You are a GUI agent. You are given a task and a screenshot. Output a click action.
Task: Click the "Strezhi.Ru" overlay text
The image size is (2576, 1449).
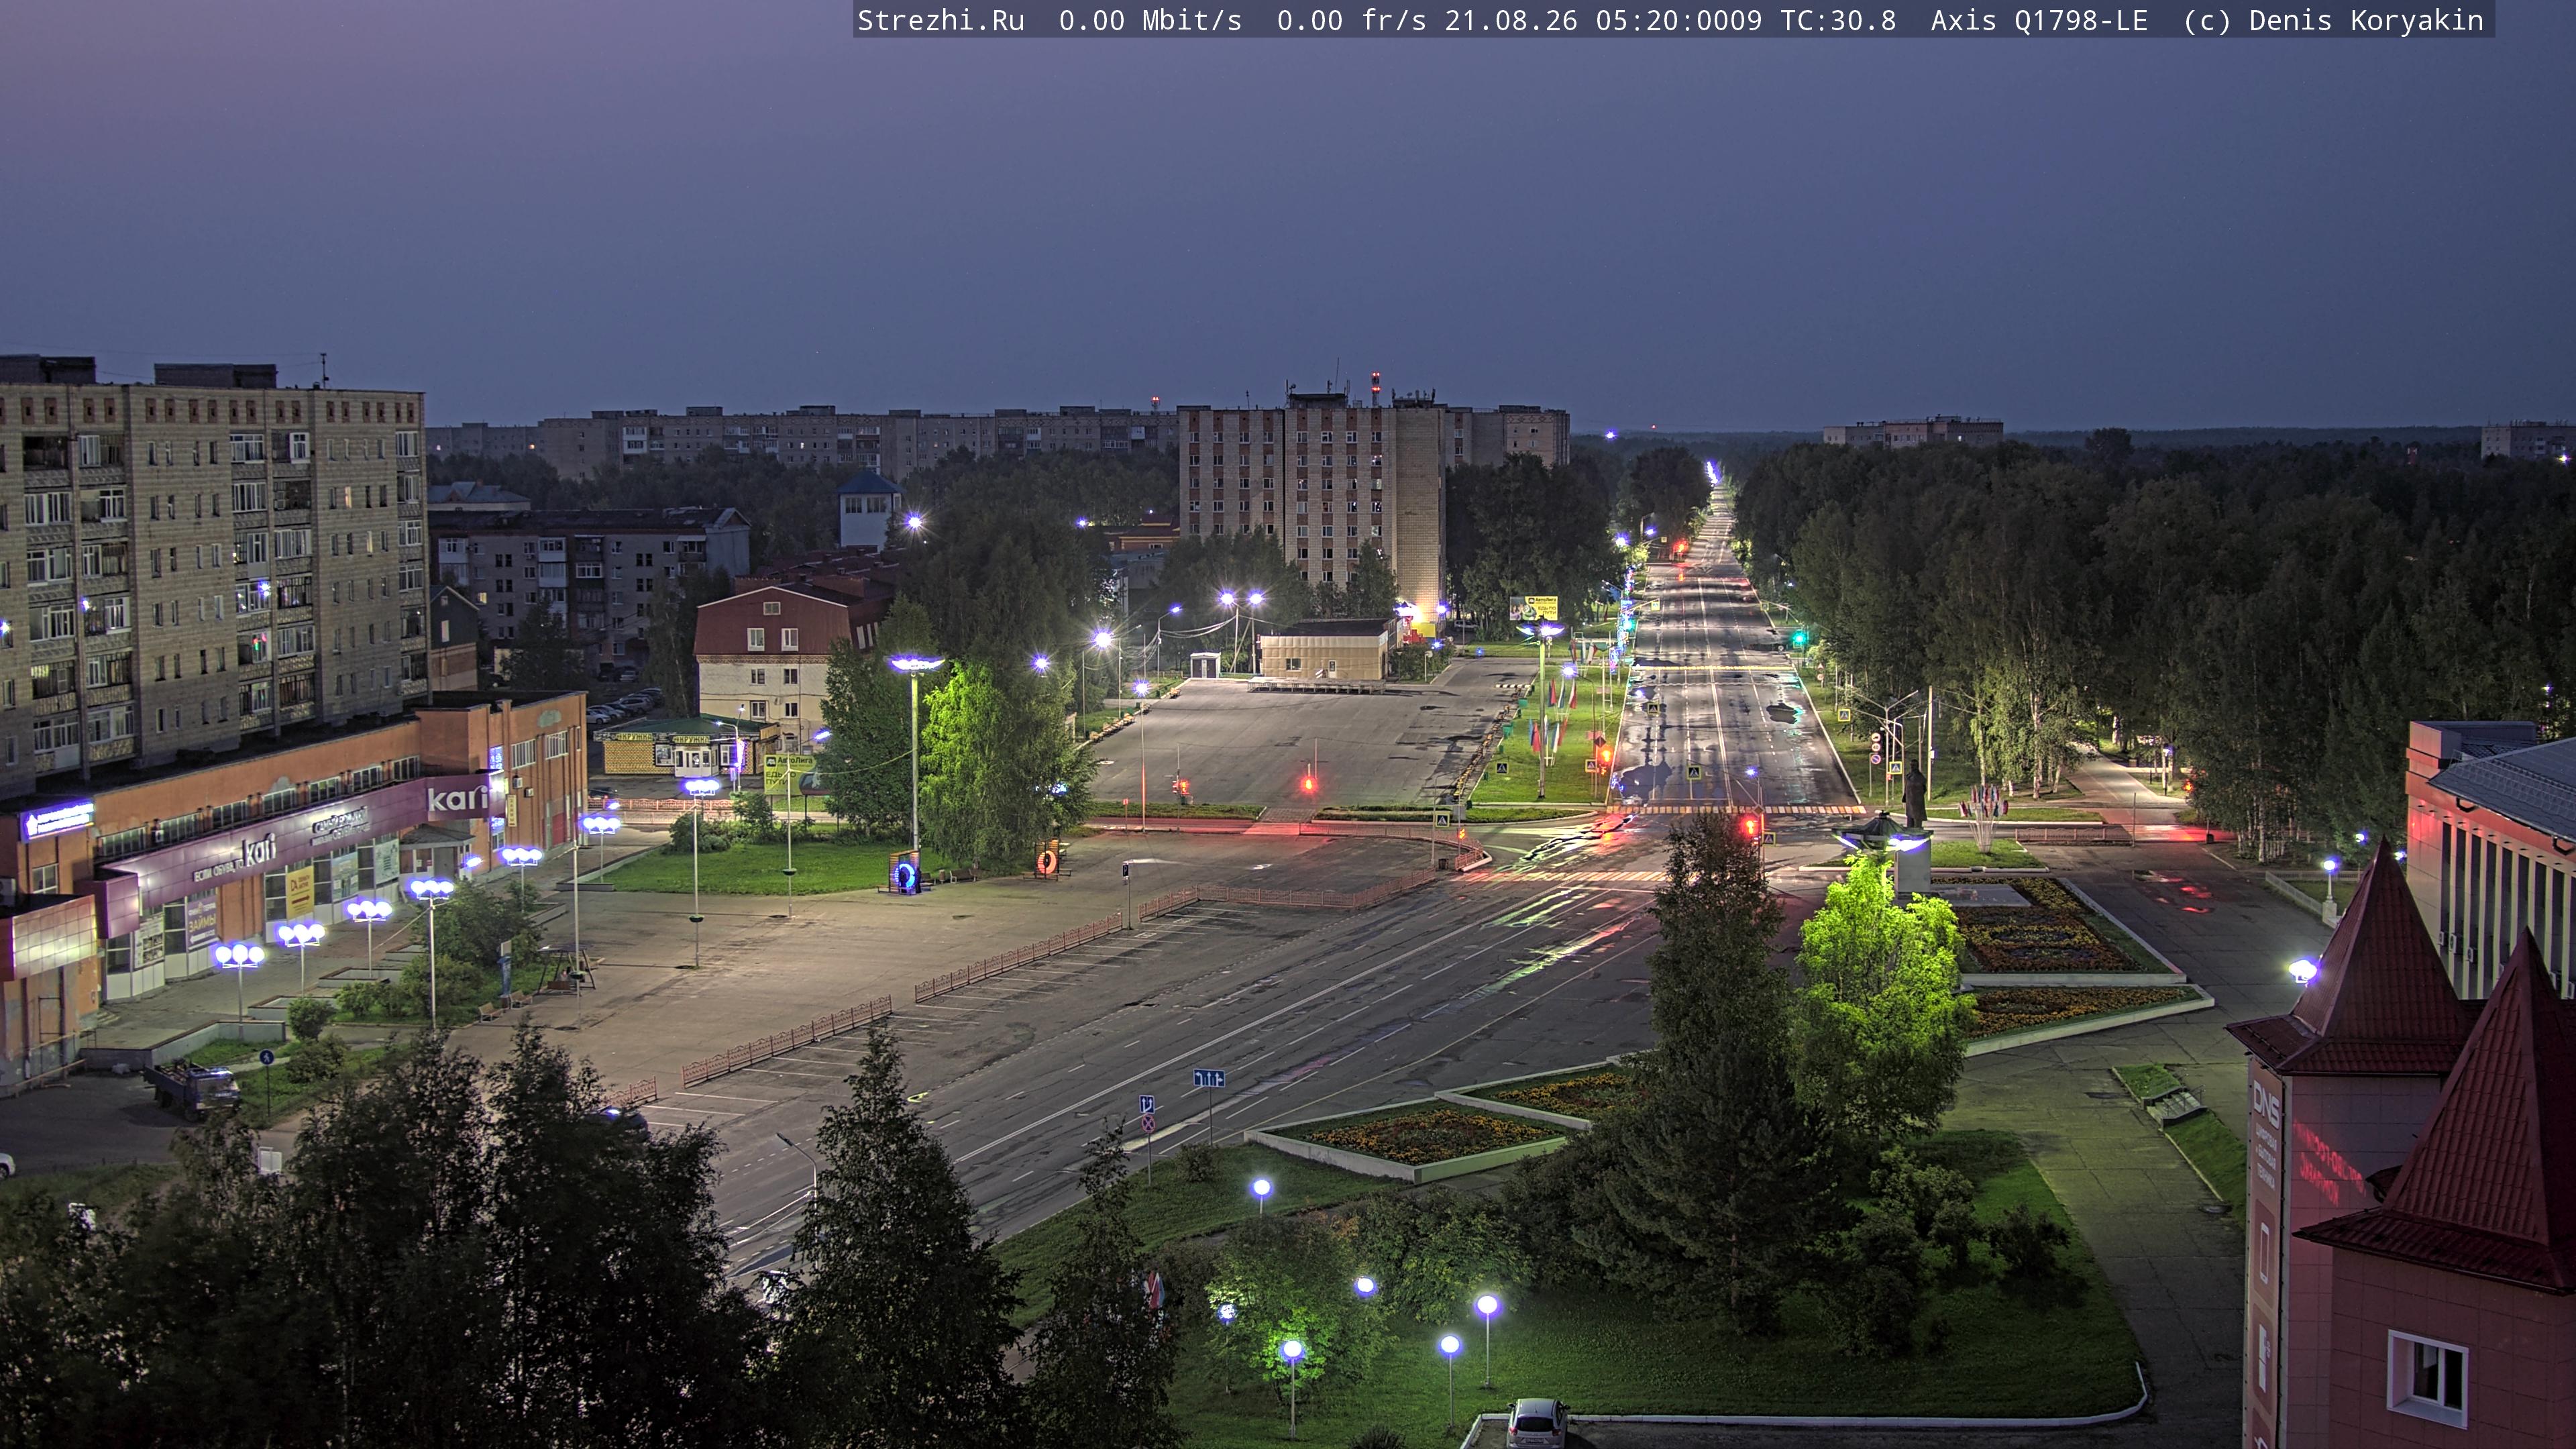(941, 21)
